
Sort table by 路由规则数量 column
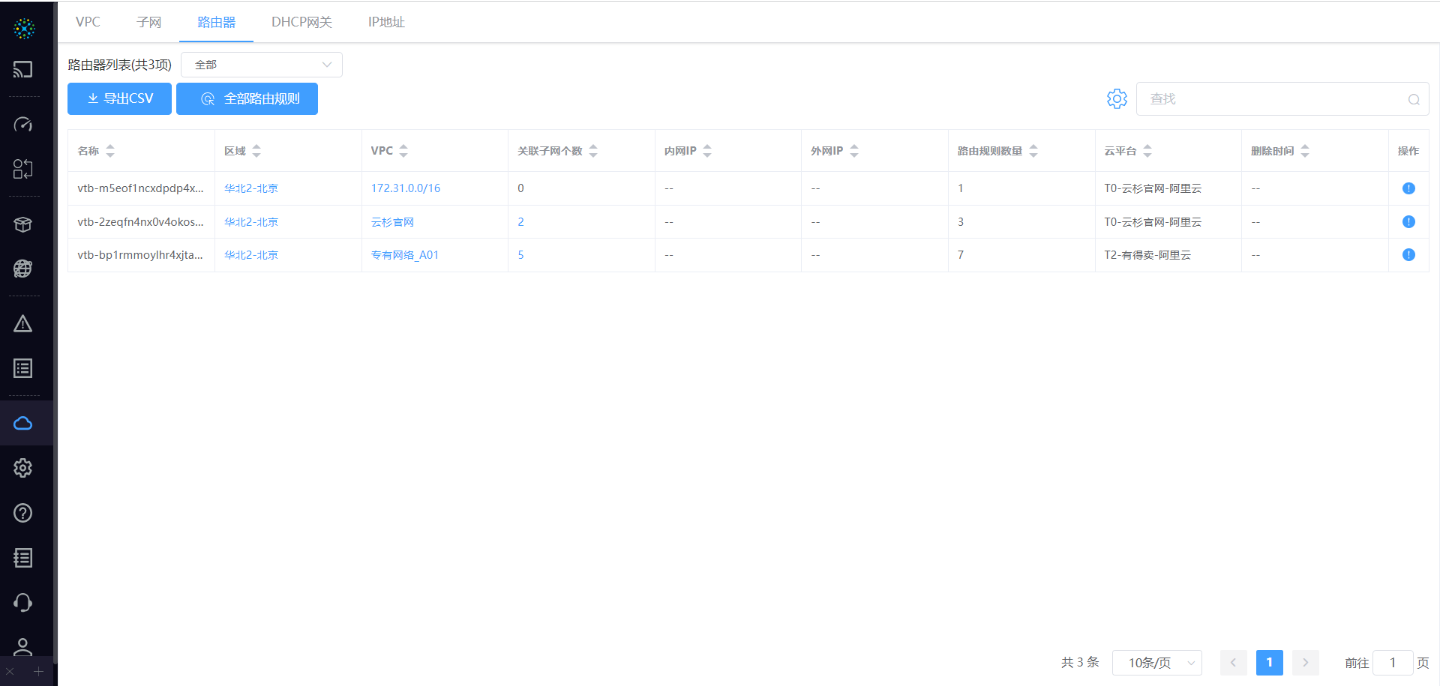1033,151
